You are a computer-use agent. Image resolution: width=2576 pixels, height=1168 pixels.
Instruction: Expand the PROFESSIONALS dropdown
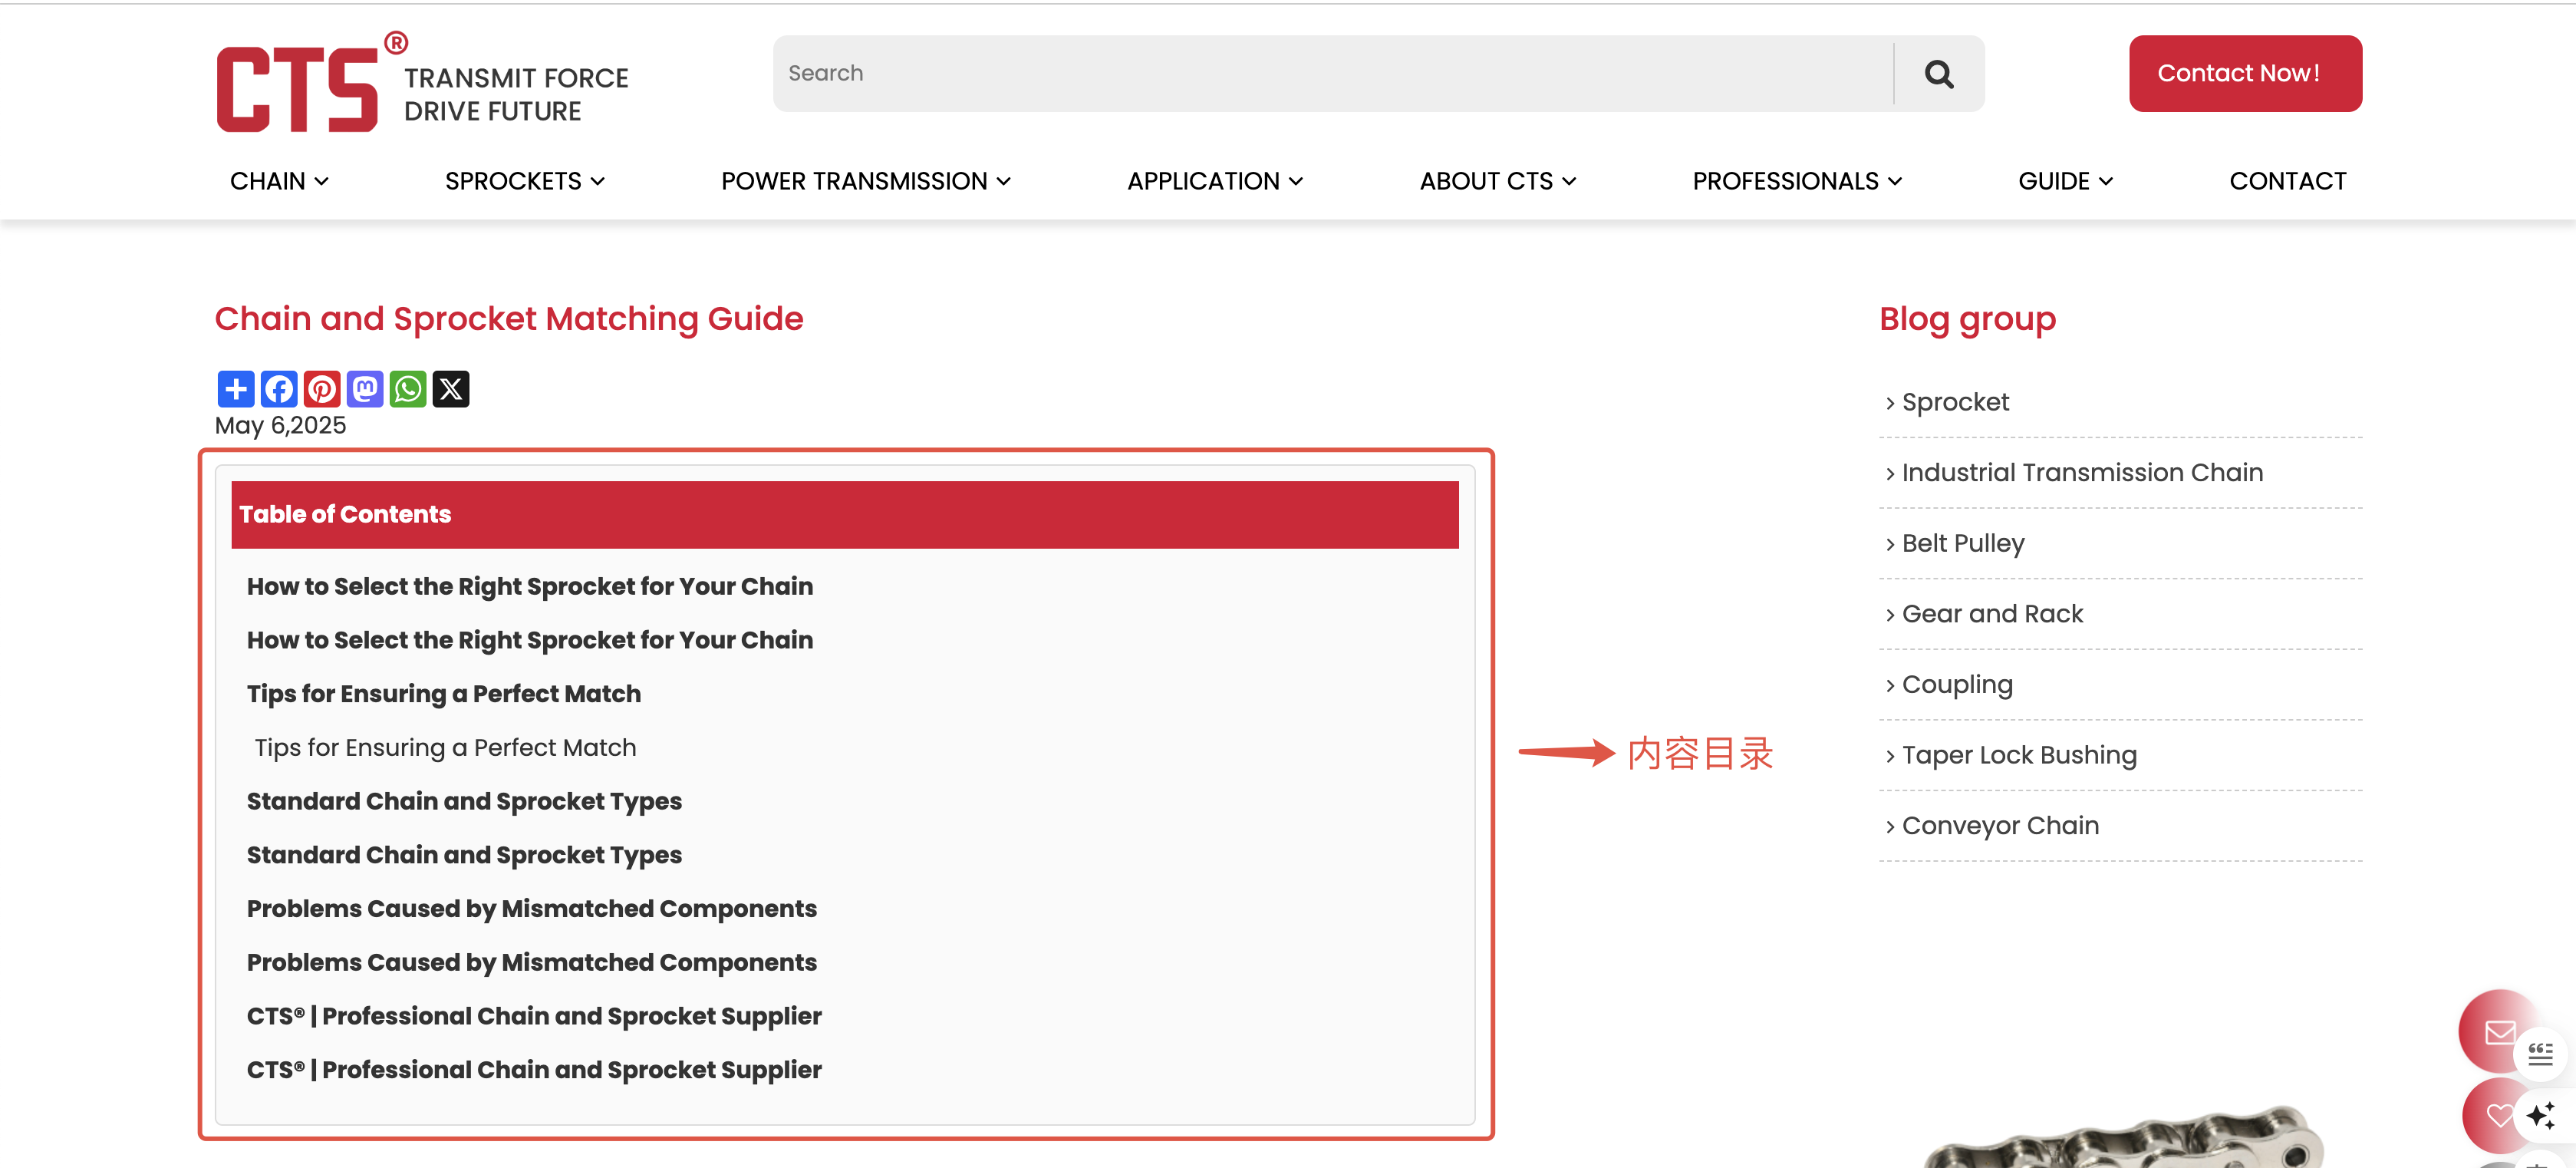pyautogui.click(x=1797, y=181)
